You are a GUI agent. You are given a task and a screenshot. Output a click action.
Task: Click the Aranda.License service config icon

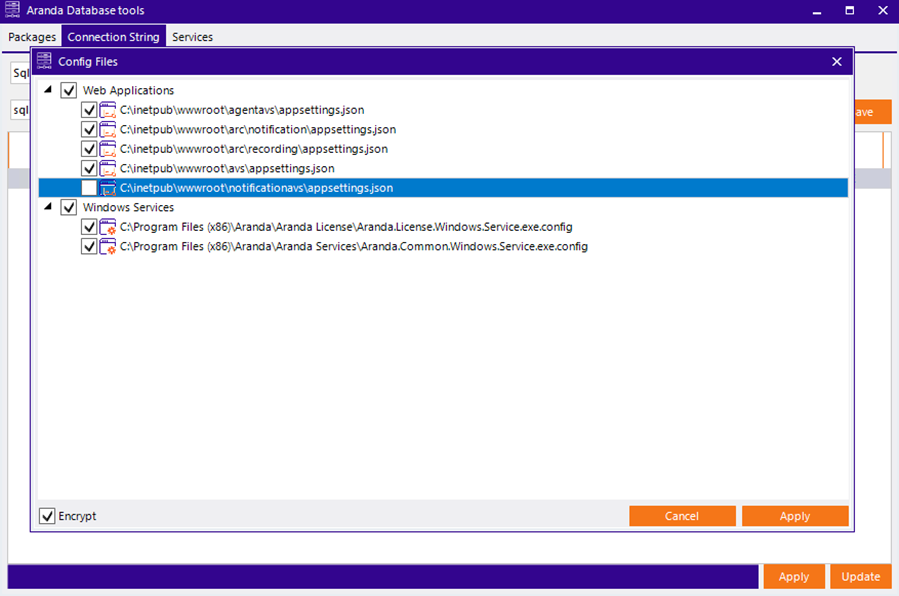point(108,227)
